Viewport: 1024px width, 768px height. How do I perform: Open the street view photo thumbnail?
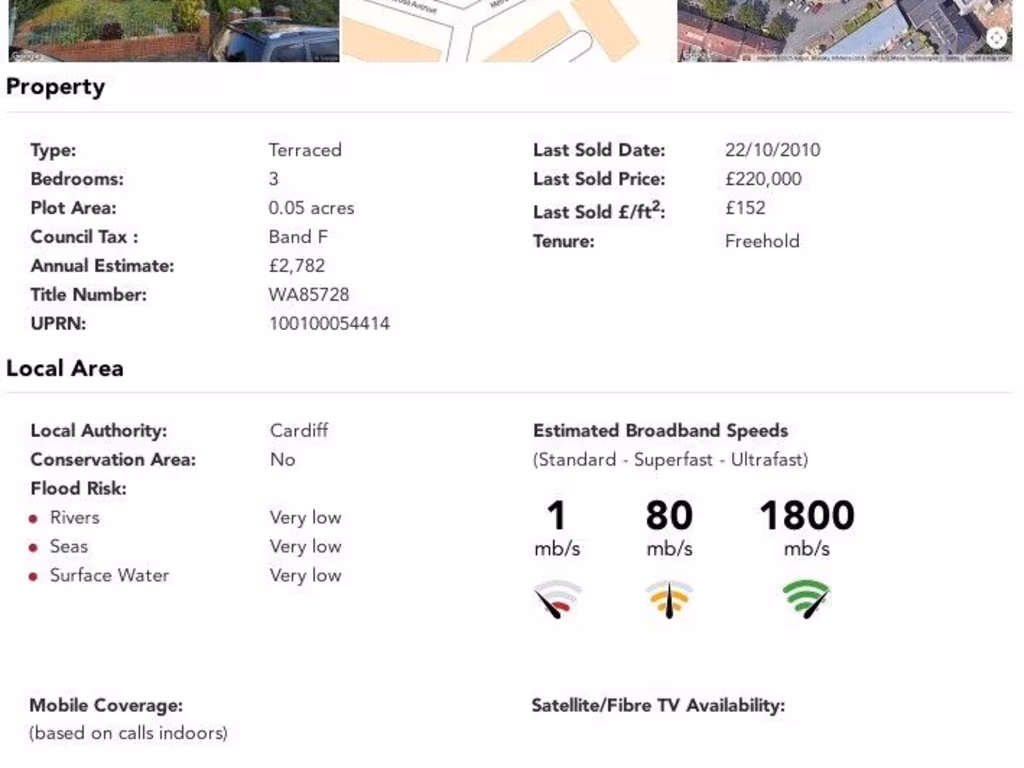pos(174,30)
